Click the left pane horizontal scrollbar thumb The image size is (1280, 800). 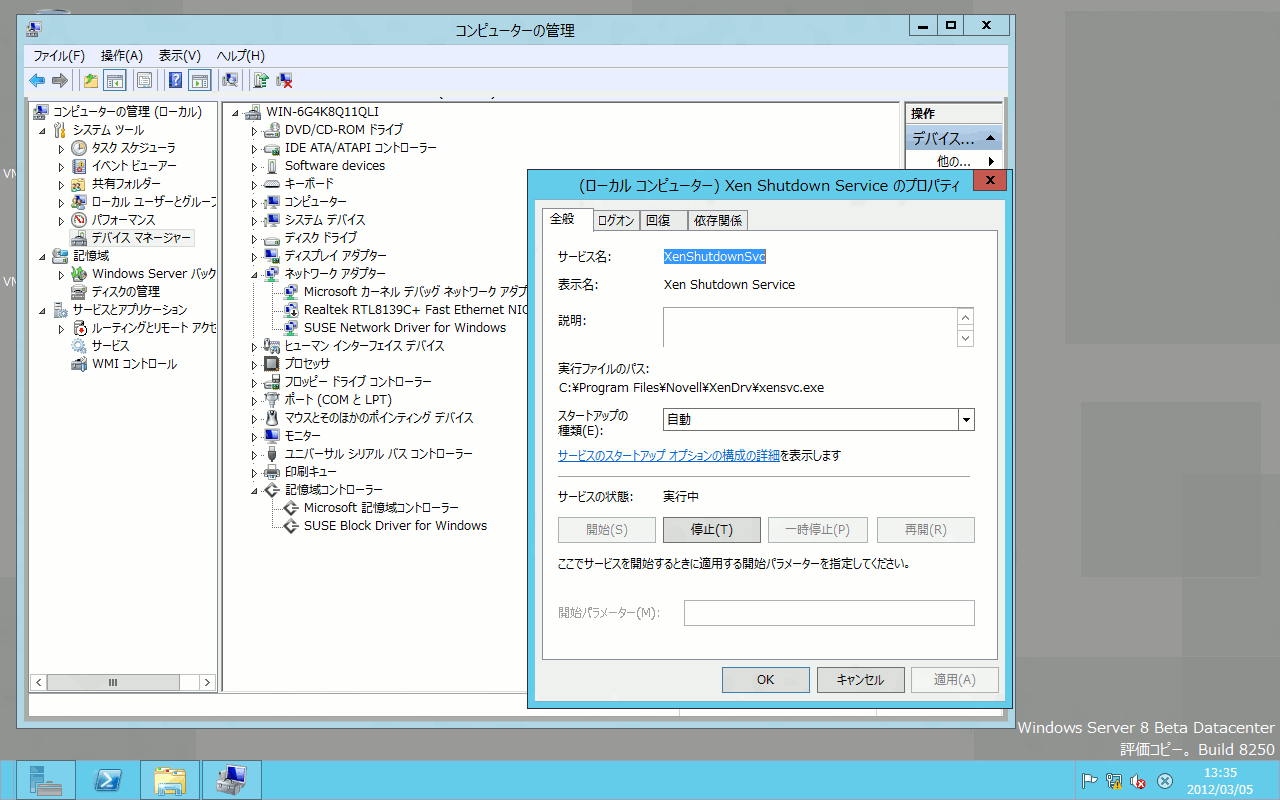click(x=113, y=683)
